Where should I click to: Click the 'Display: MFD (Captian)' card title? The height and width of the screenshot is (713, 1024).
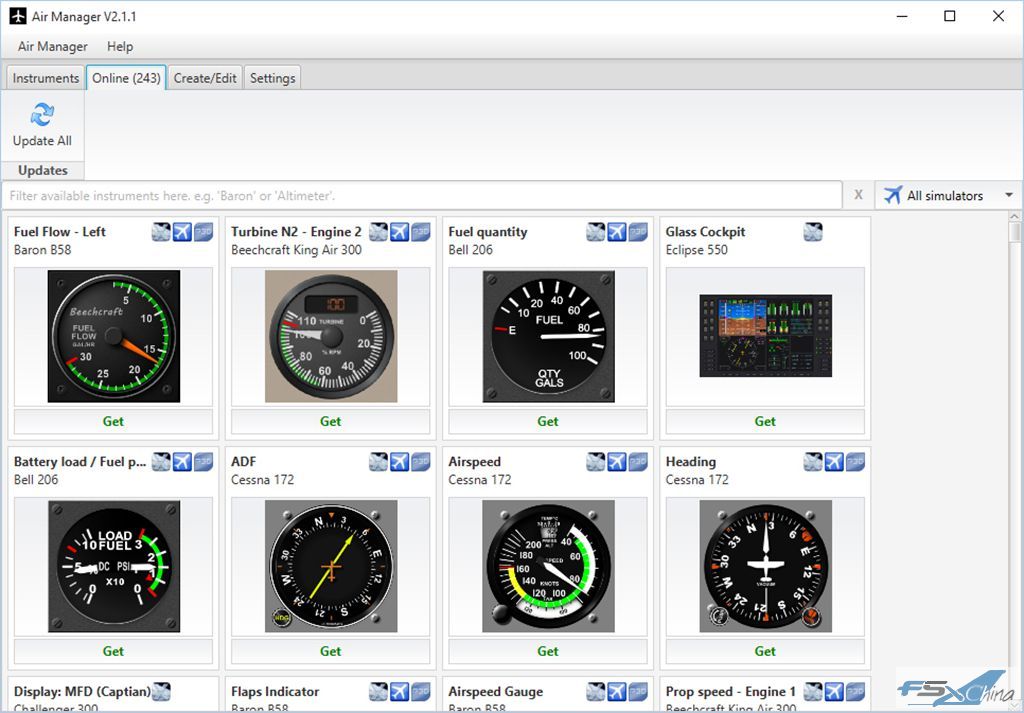point(82,691)
